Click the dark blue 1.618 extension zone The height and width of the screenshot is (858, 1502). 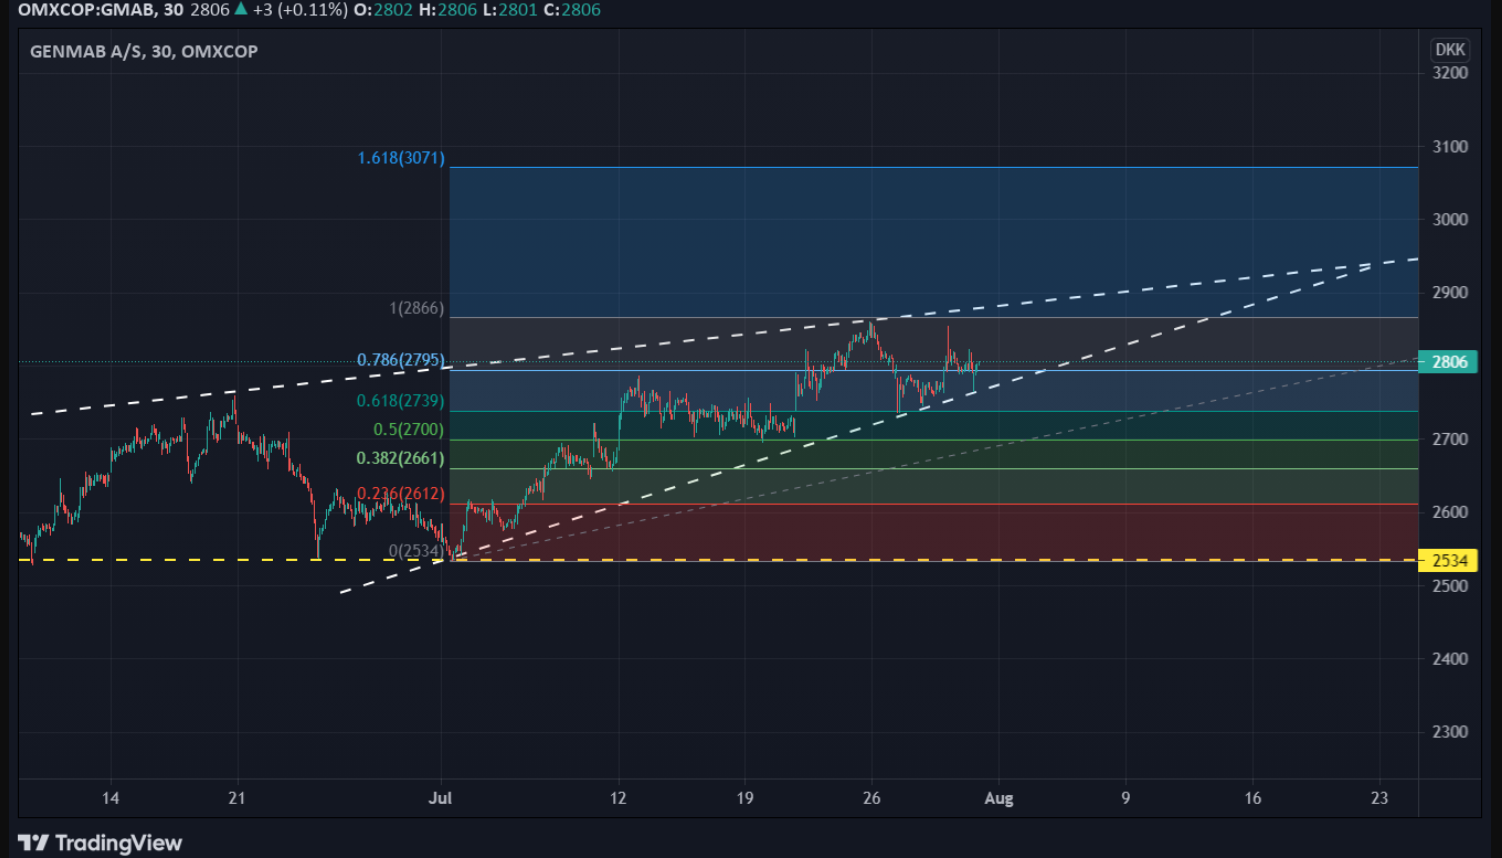click(934, 242)
